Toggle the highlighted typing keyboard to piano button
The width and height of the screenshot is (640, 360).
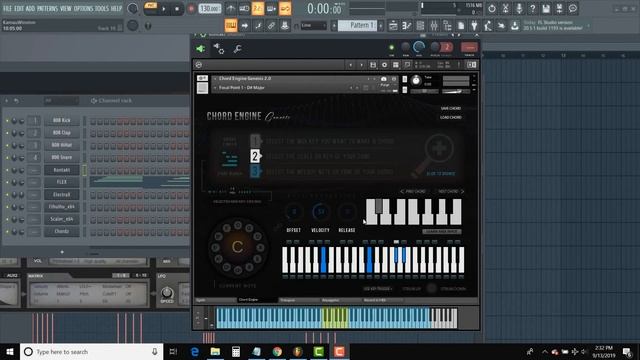[231, 26]
